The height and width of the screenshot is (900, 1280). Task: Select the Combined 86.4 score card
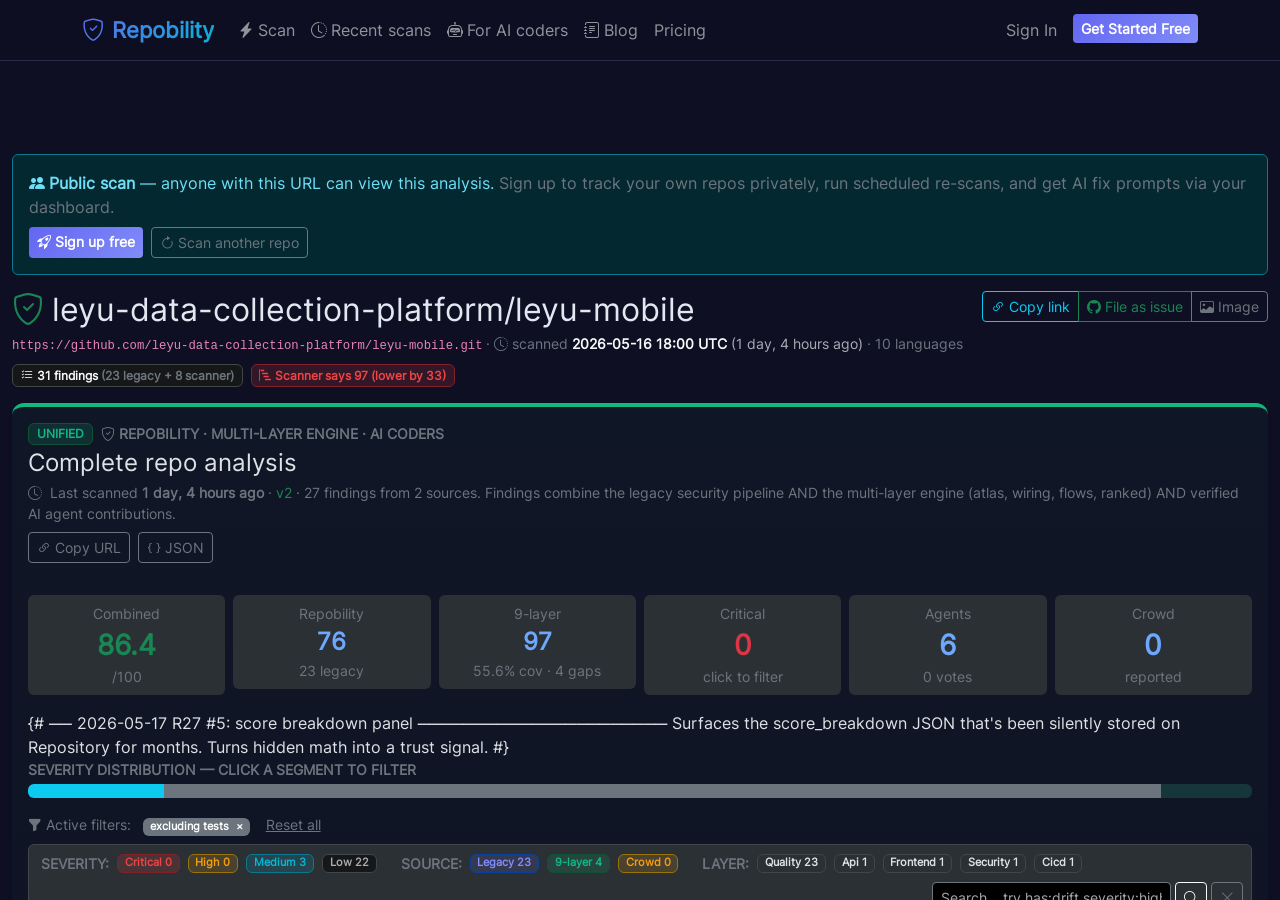pyautogui.click(x=126, y=645)
